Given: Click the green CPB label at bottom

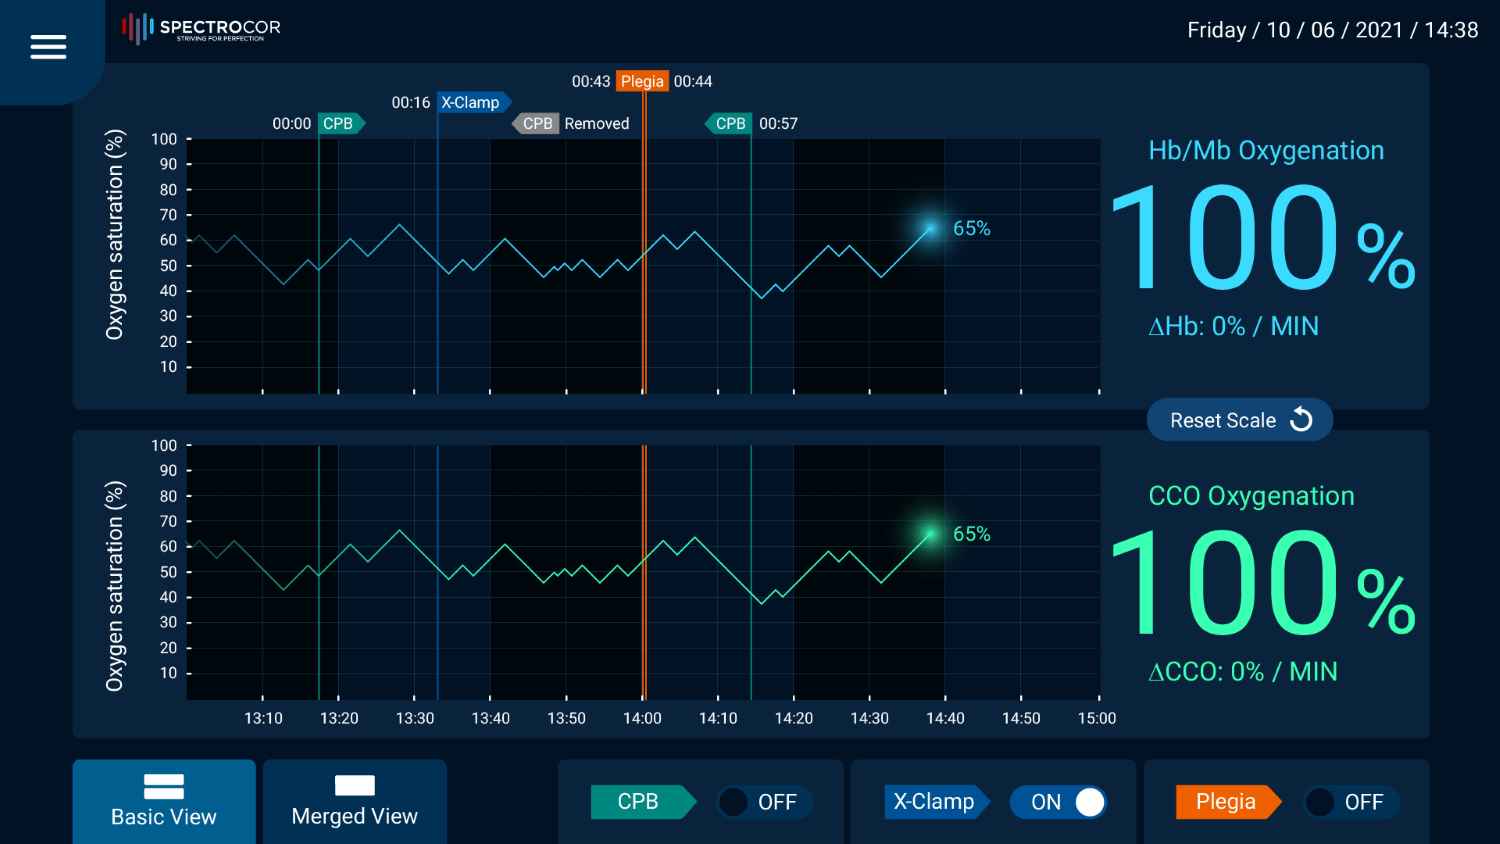Looking at the screenshot, I should (x=641, y=802).
